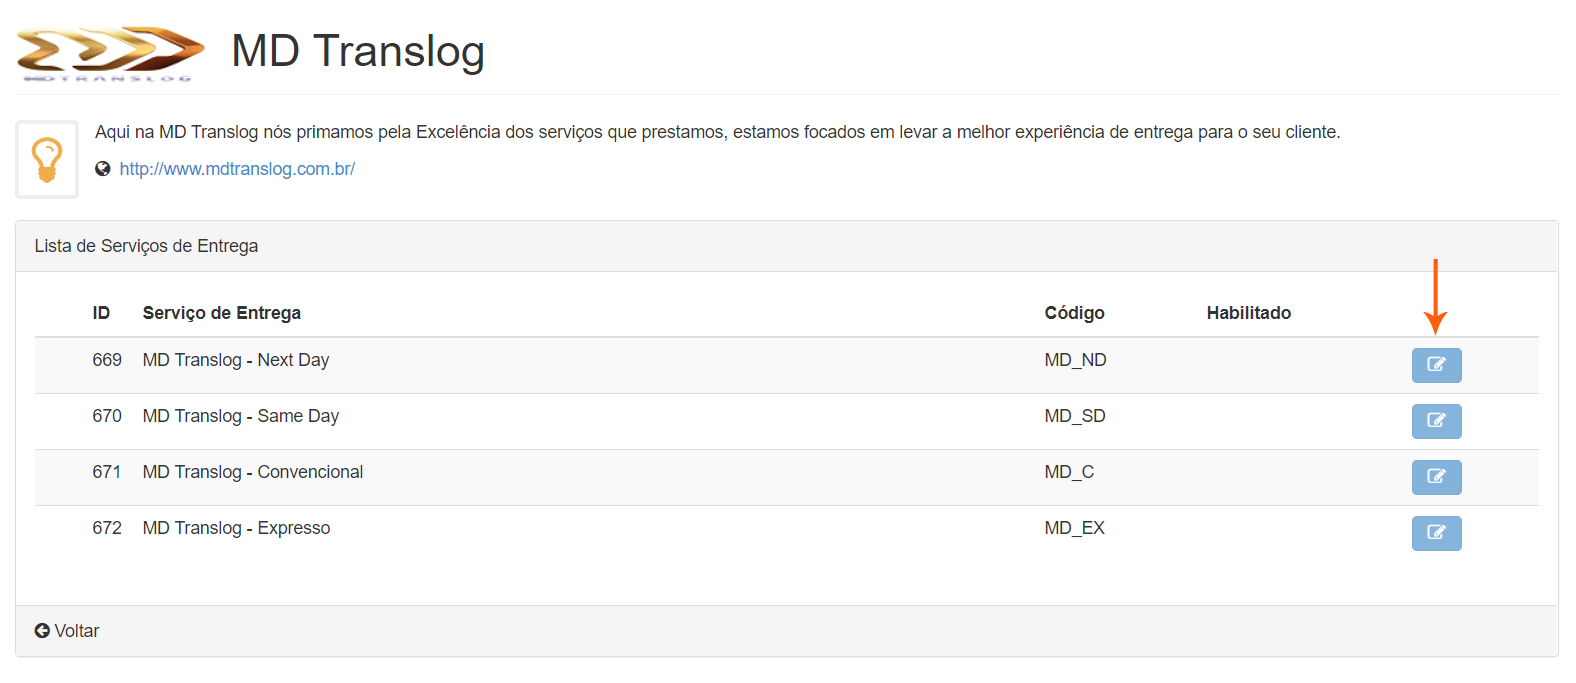The height and width of the screenshot is (683, 1576).
Task: Click the MD_EX code cell
Action: (1074, 528)
